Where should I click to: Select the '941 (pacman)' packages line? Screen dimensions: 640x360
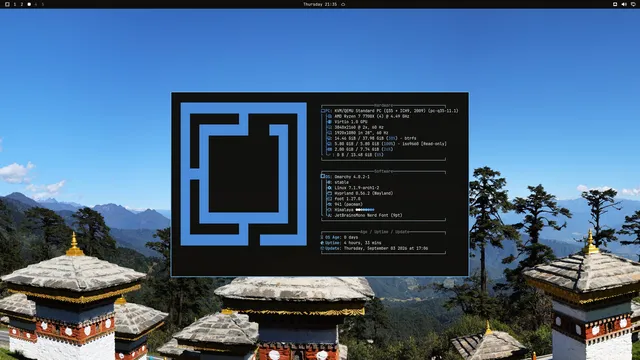click(x=348, y=204)
